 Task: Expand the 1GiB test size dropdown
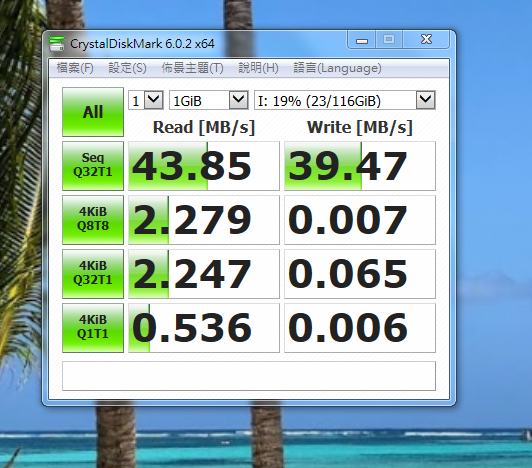pyautogui.click(x=209, y=100)
